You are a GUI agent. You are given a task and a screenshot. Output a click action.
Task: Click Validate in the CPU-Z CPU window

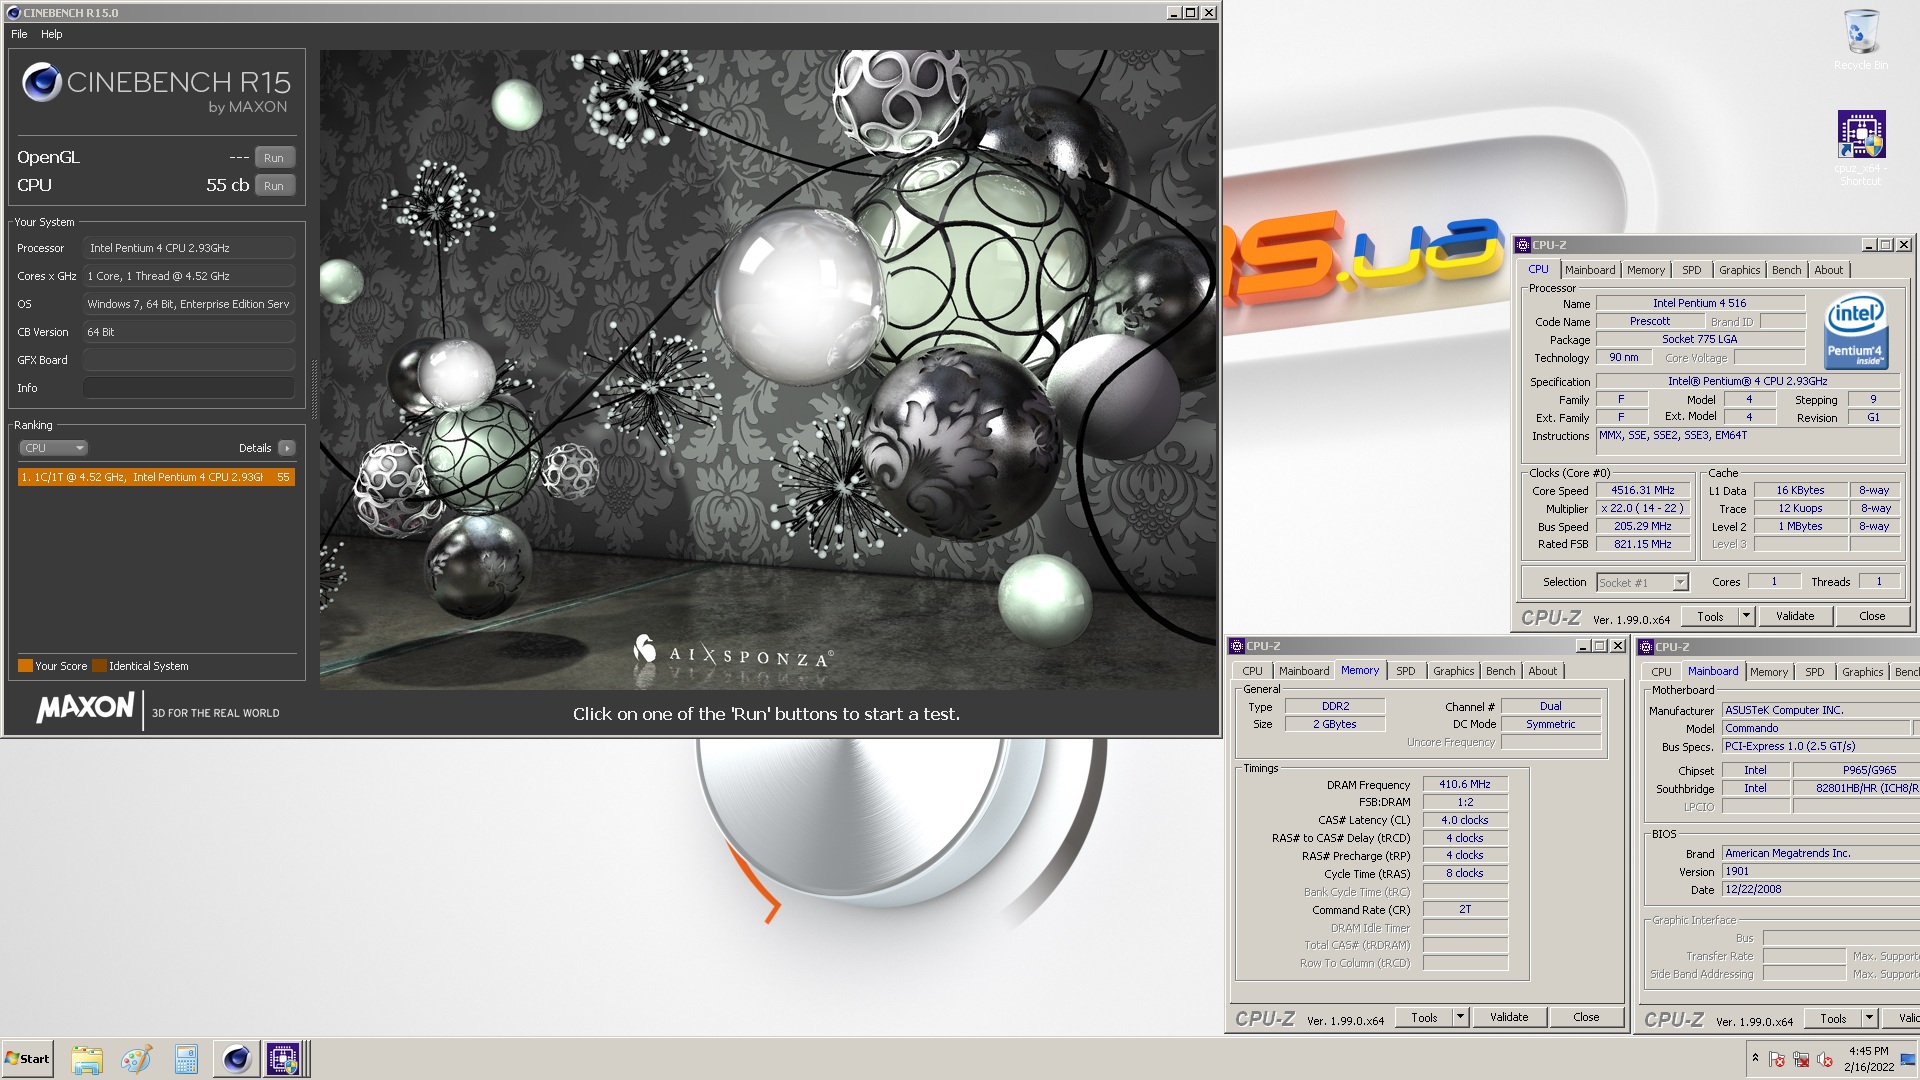[1795, 616]
